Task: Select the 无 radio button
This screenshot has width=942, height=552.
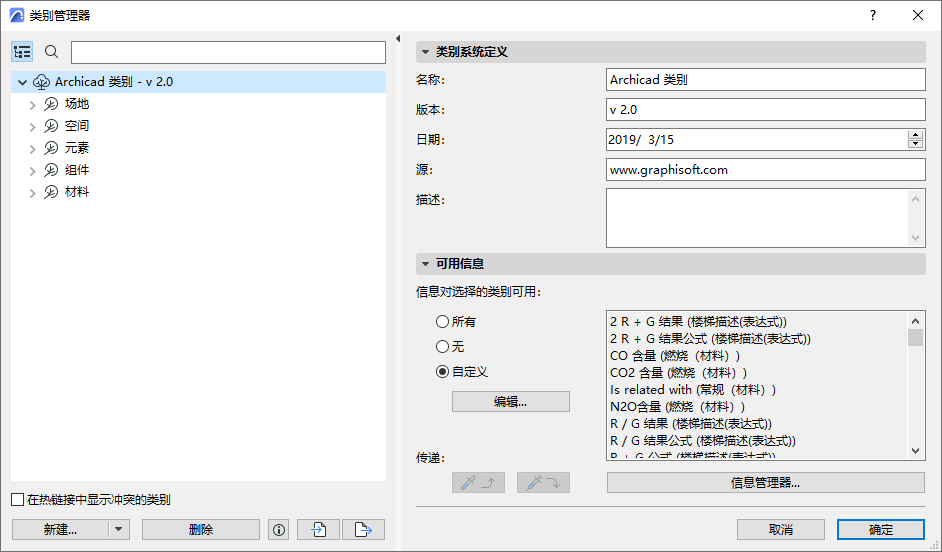Action: point(442,347)
